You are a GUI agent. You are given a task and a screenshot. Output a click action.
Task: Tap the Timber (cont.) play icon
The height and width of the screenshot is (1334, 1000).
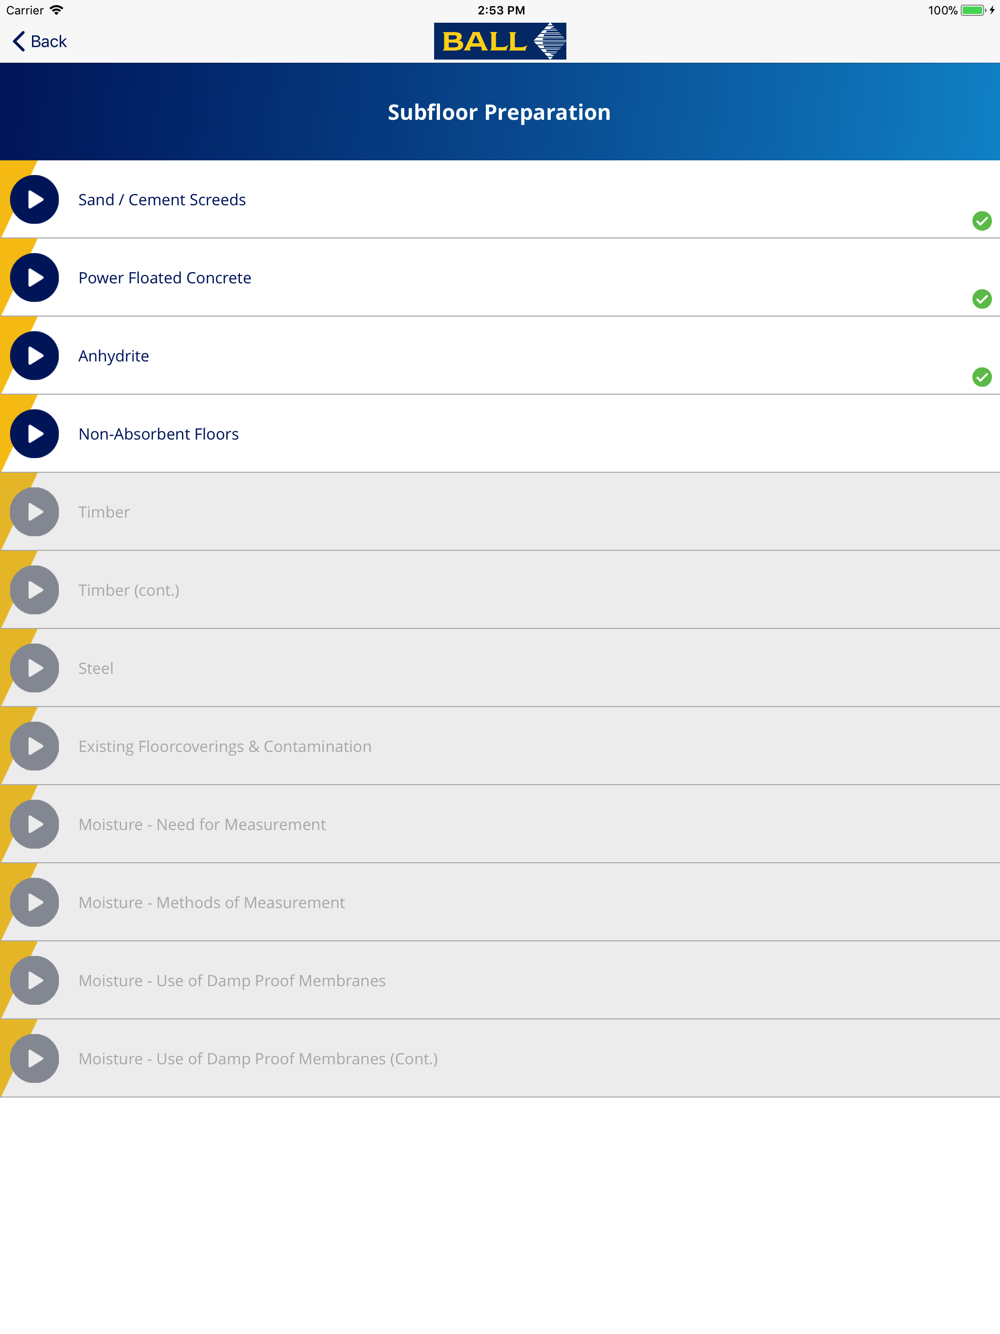[35, 590]
